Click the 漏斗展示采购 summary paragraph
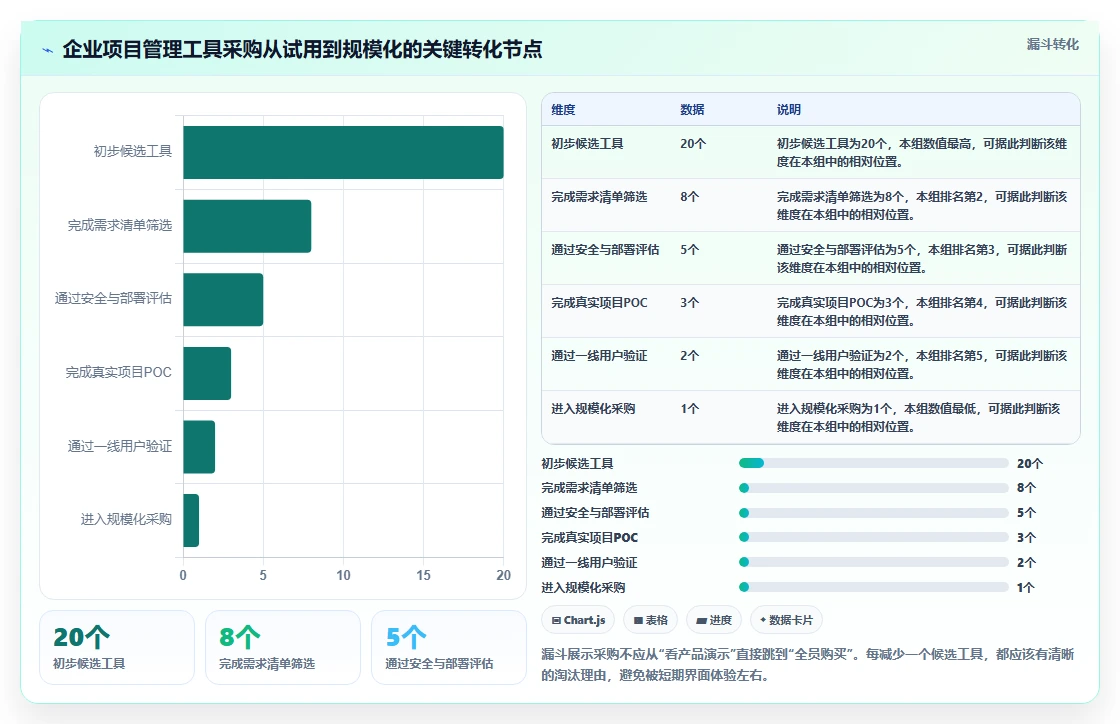This screenshot has height=724, width=1120. click(808, 665)
